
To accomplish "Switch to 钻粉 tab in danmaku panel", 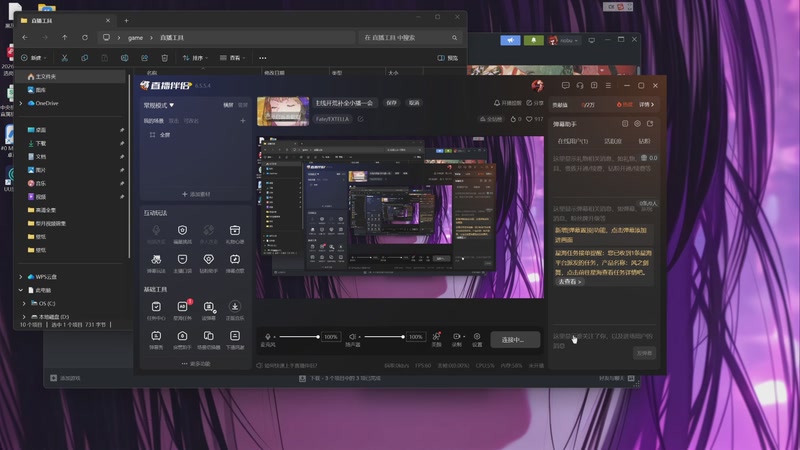I will 644,141.
